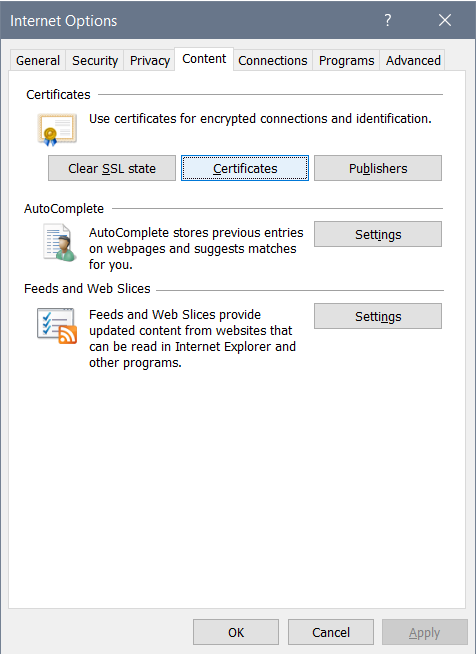The width and height of the screenshot is (476, 654).
Task: Close the Internet Options dialog
Action: click(445, 20)
